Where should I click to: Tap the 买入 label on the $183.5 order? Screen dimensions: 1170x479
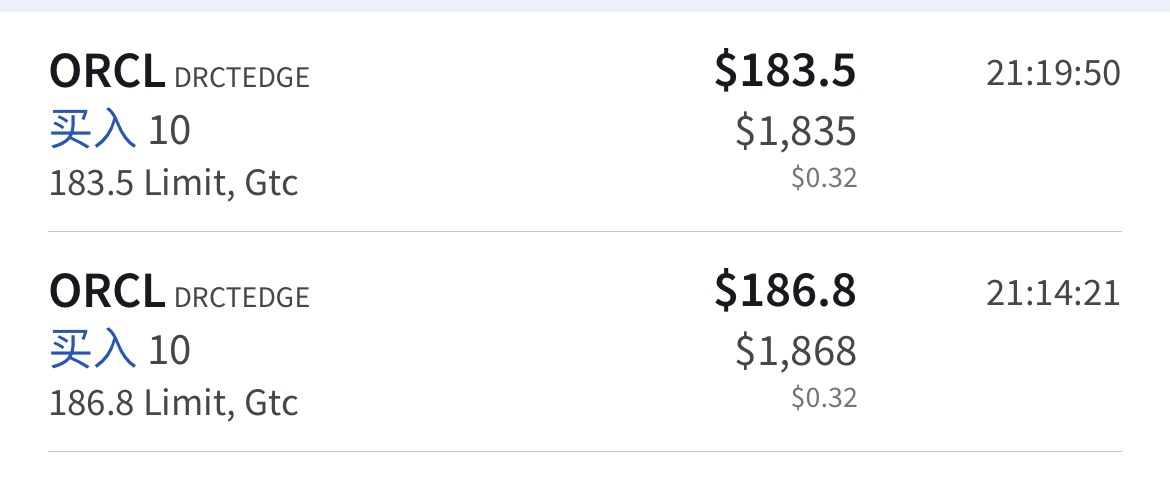coord(92,130)
